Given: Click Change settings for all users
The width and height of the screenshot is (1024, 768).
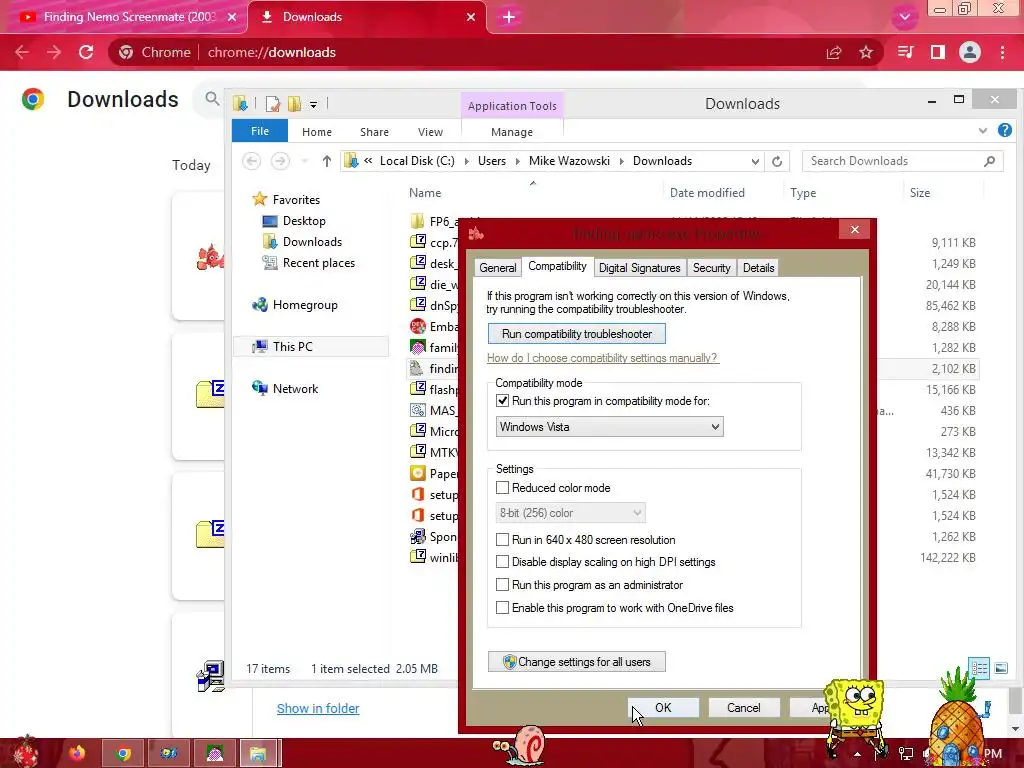Looking at the screenshot, I should pyautogui.click(x=577, y=662).
